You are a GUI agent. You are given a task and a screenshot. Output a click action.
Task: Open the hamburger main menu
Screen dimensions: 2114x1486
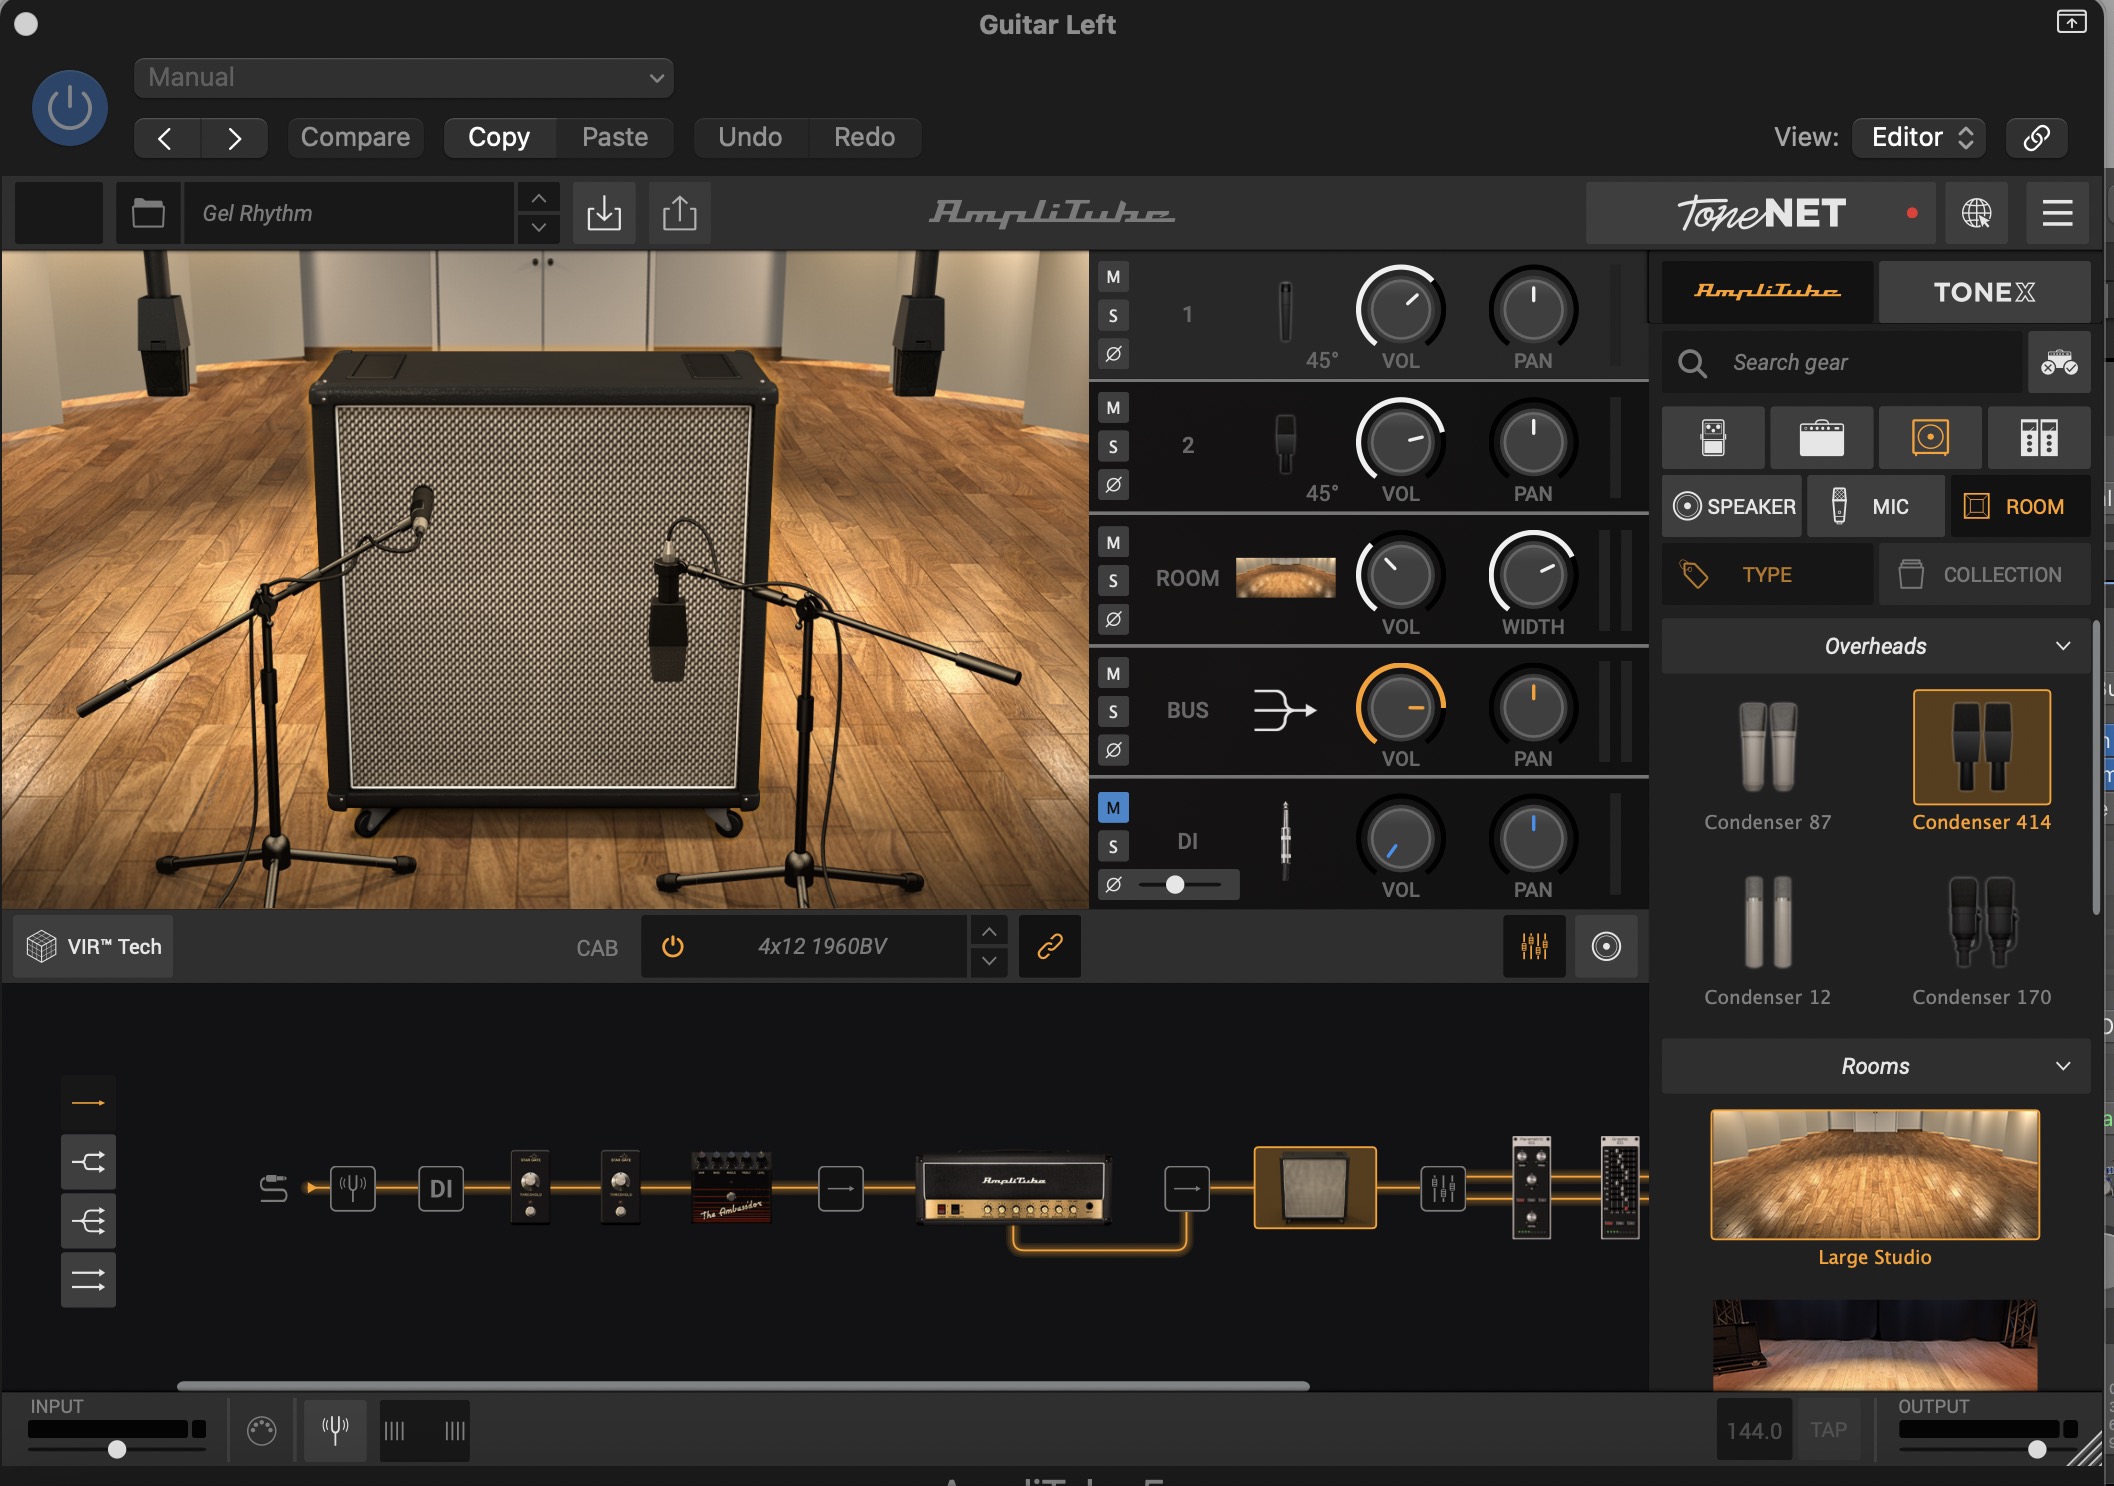coord(2057,213)
